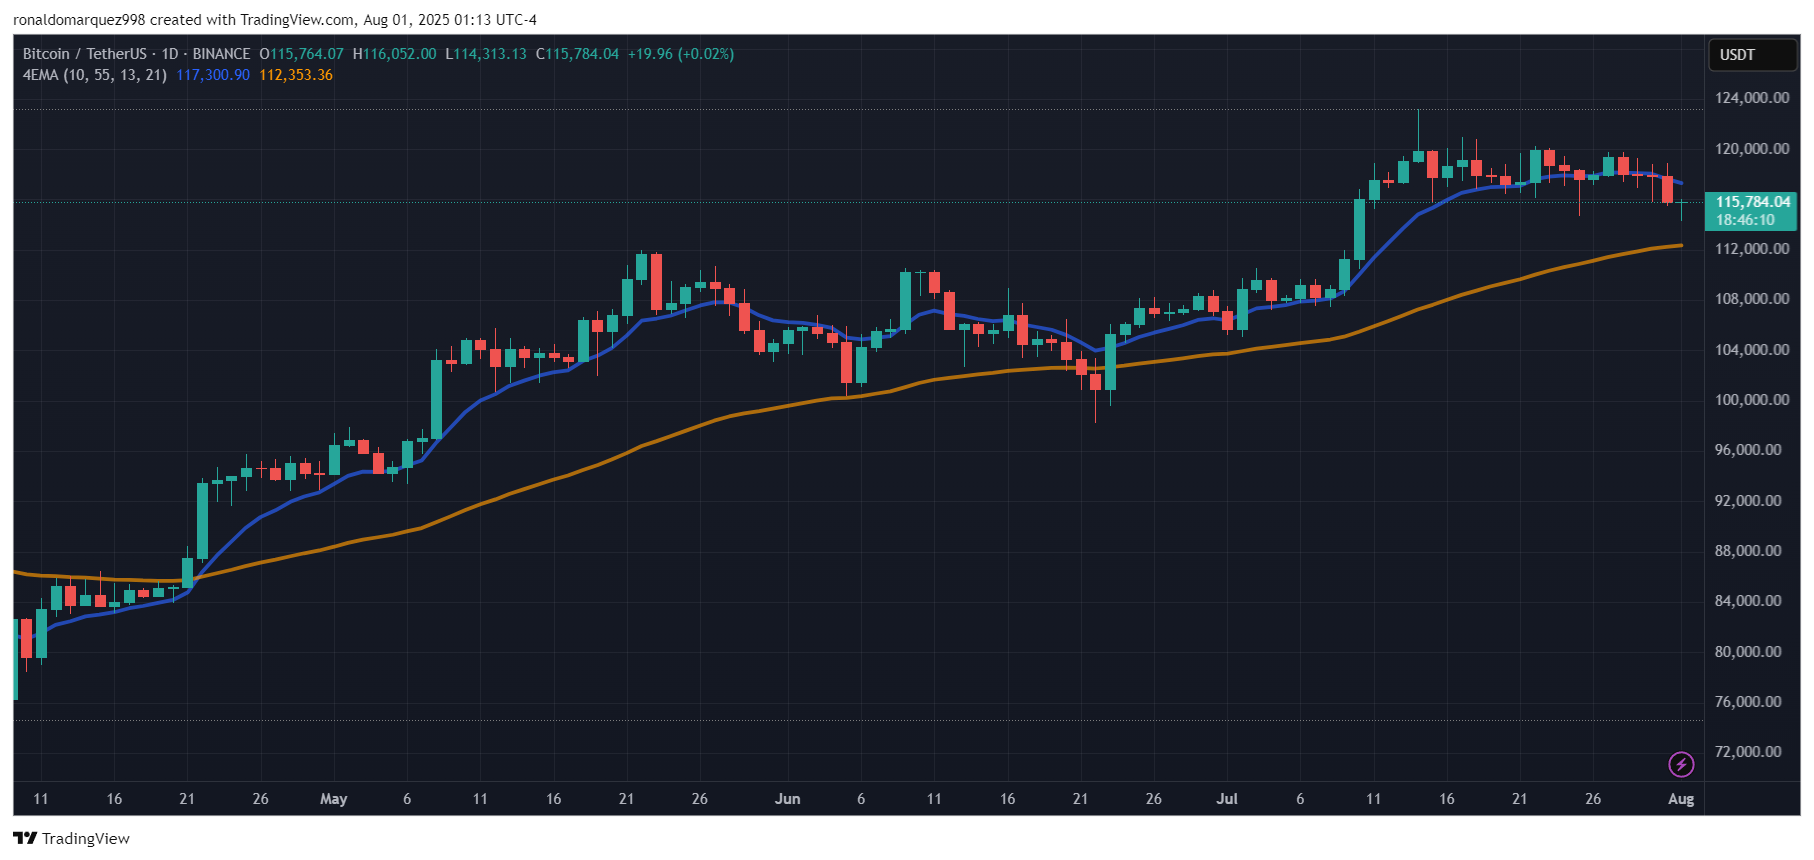
Task: Click the 92,000.00 price axis label
Action: [x=1748, y=501]
